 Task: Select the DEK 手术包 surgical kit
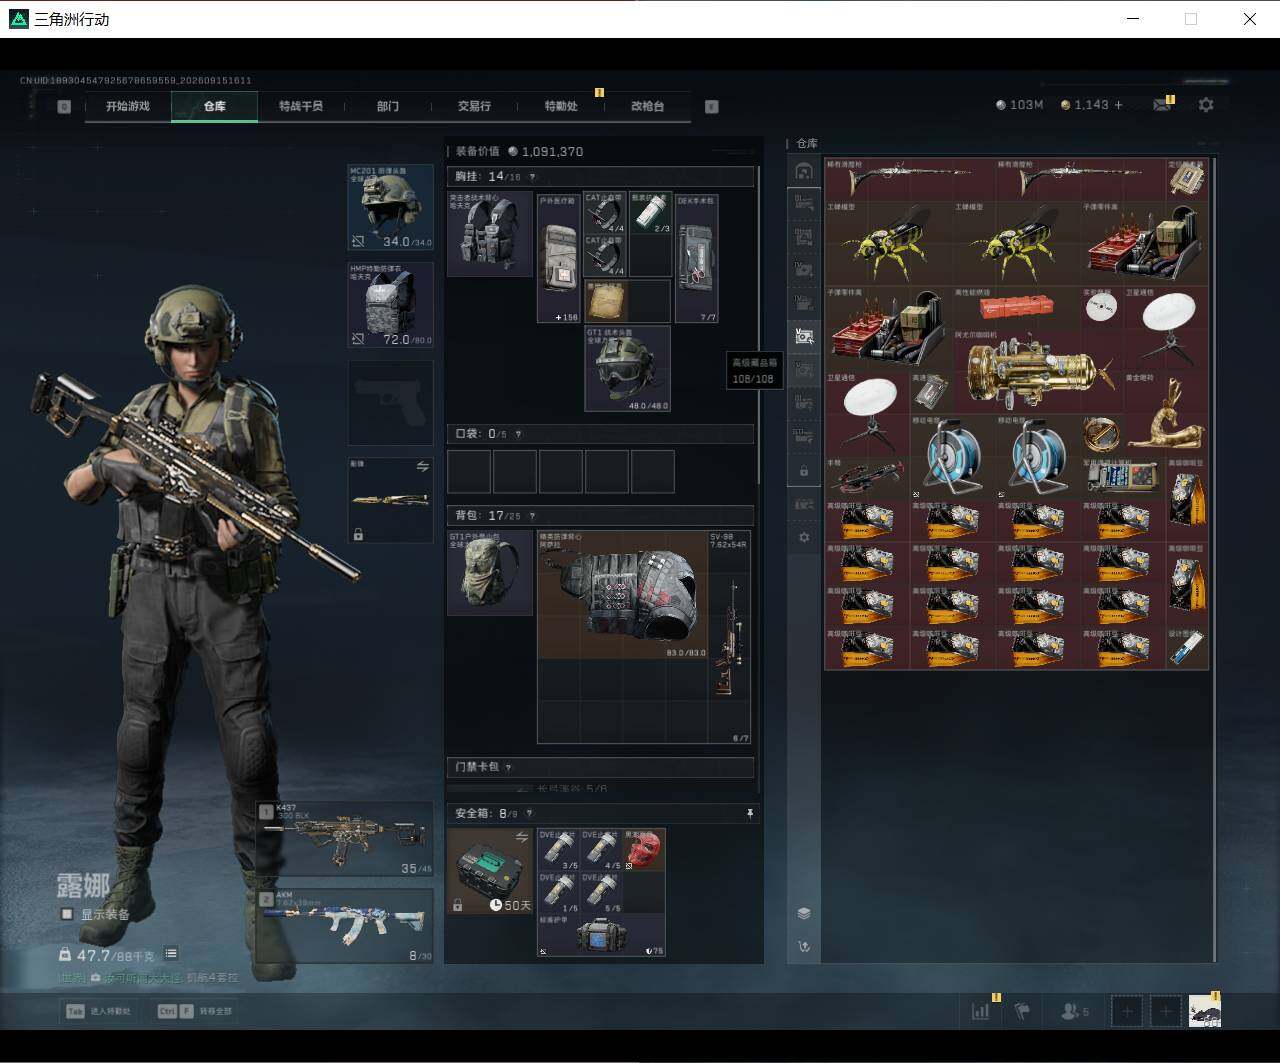point(697,258)
